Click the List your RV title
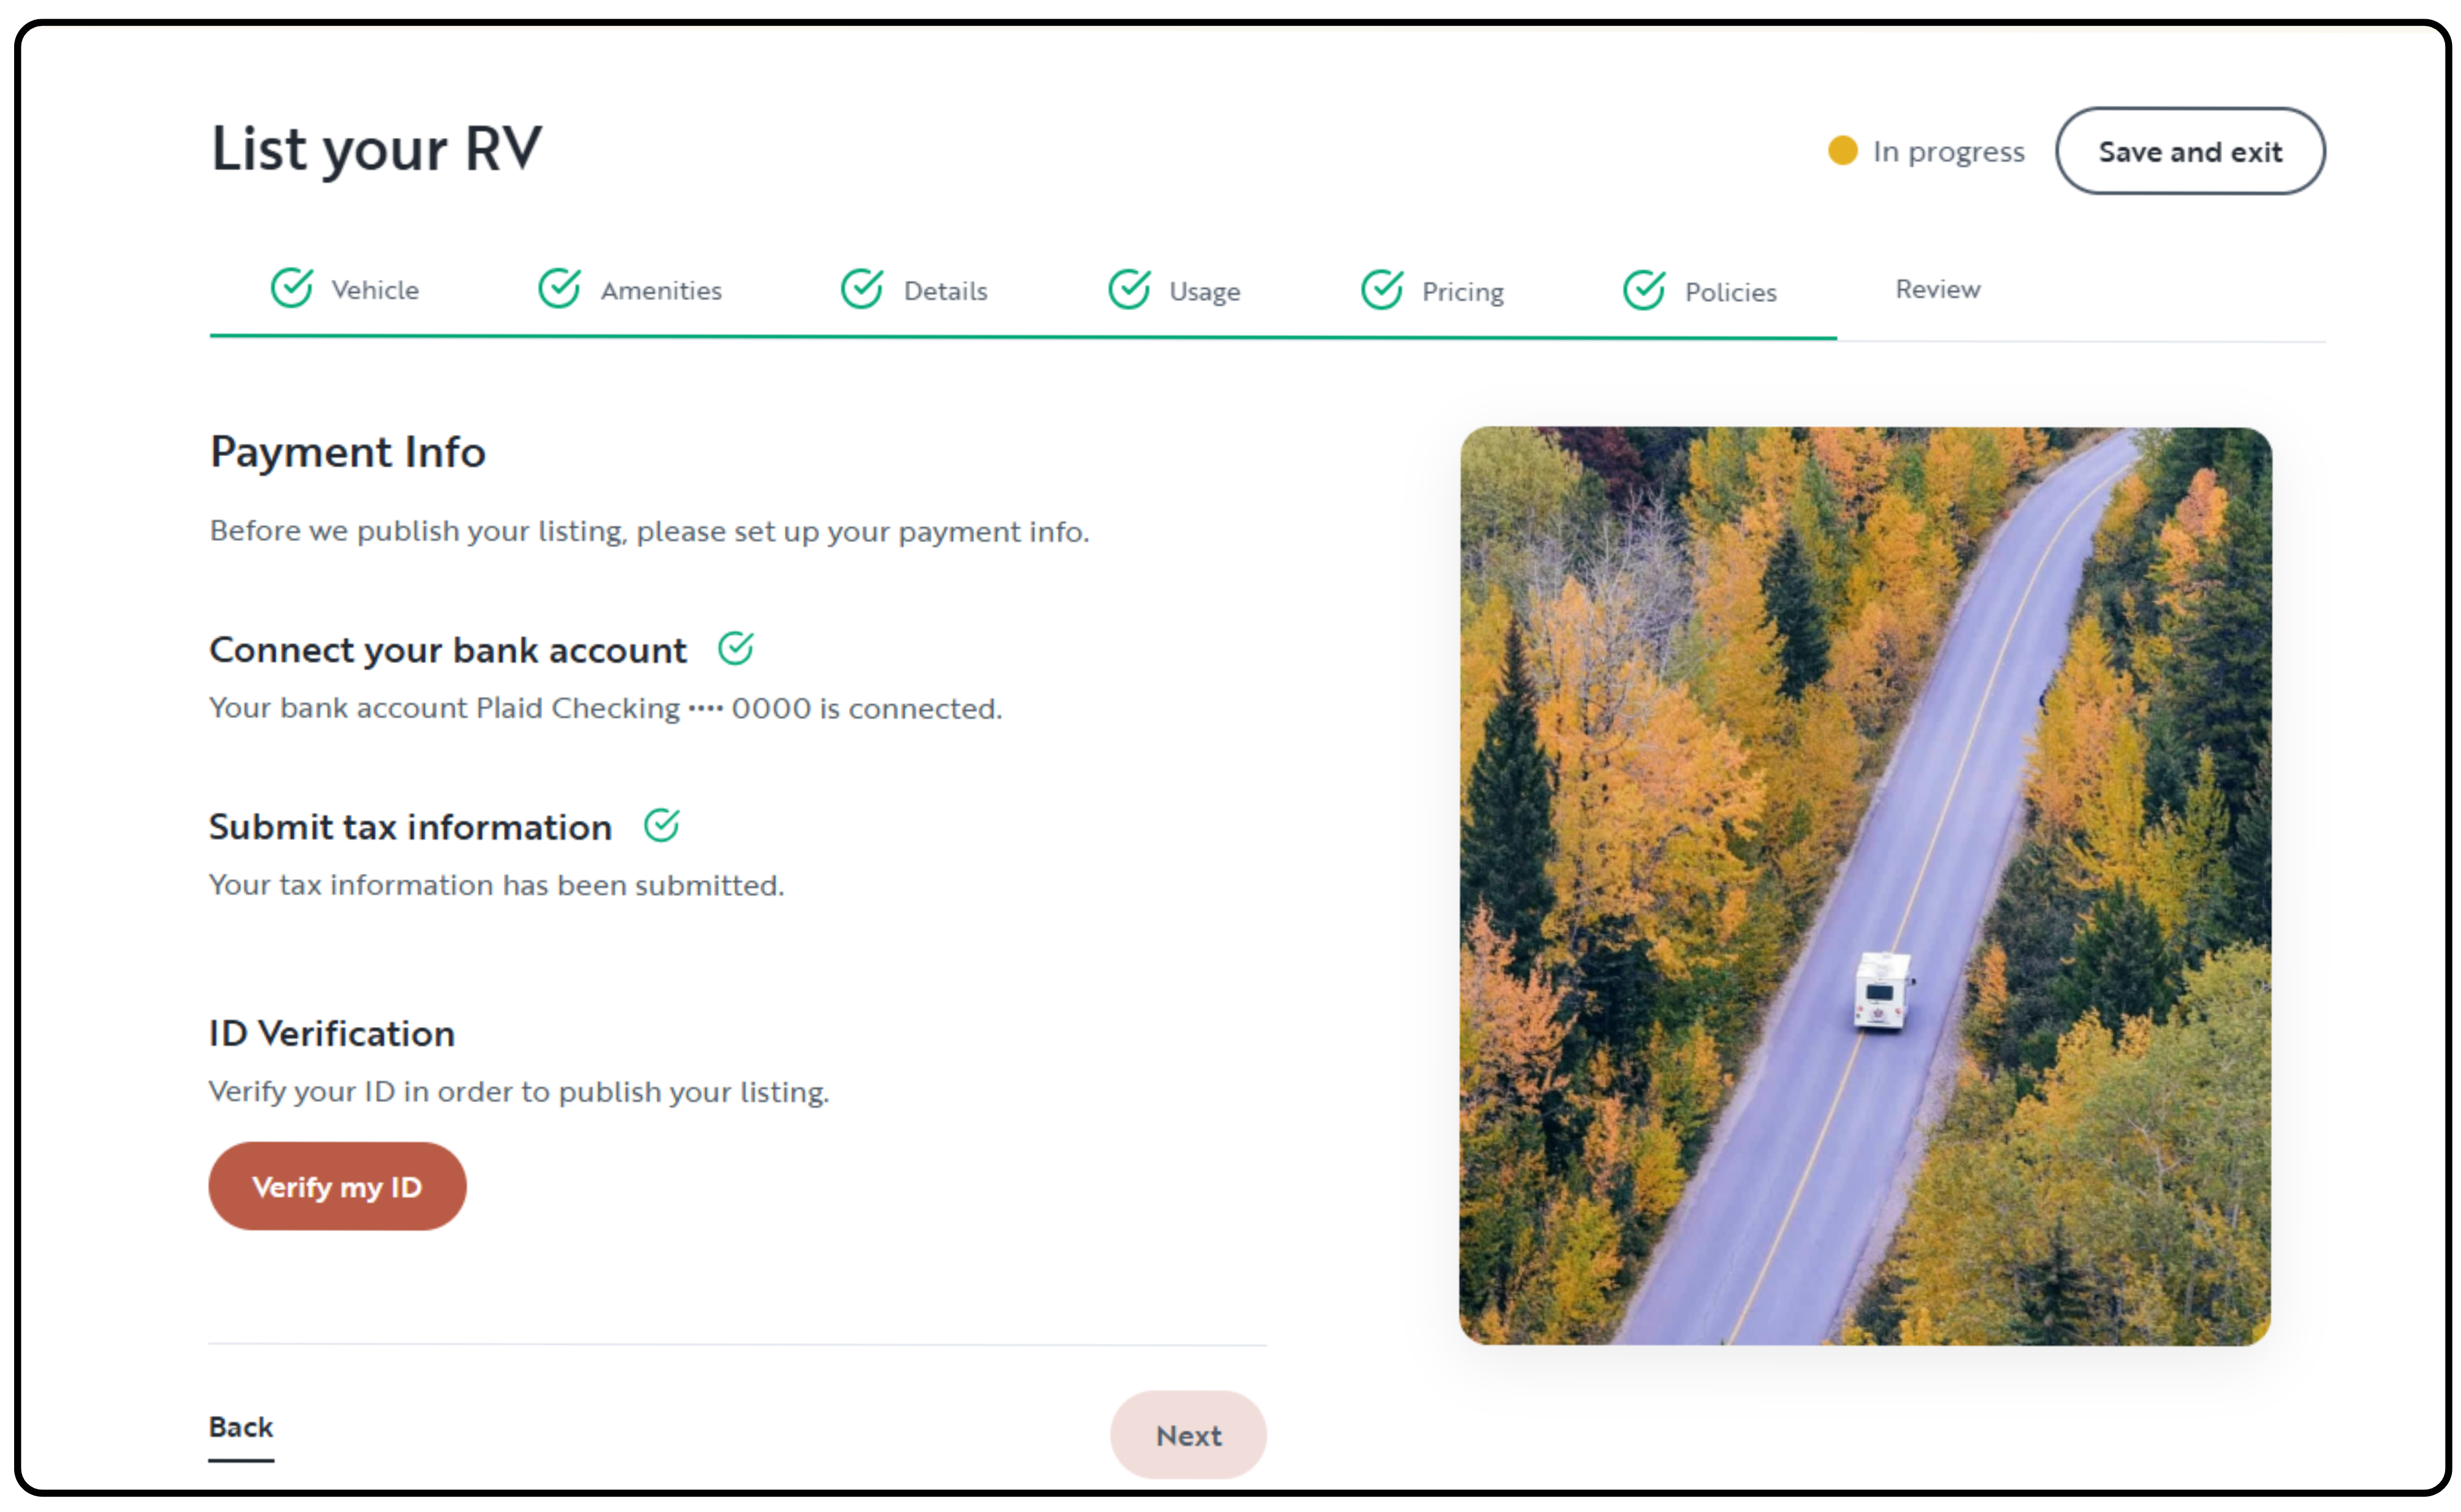The height and width of the screenshot is (1512, 2461). 376,149
